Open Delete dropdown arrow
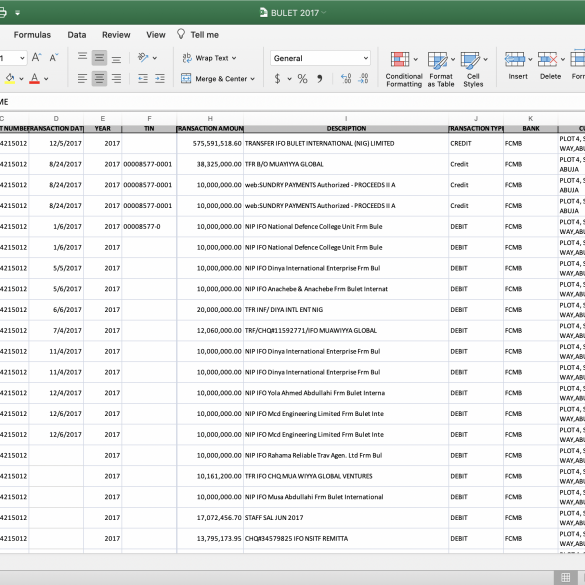The height and width of the screenshot is (585, 585). click(563, 59)
